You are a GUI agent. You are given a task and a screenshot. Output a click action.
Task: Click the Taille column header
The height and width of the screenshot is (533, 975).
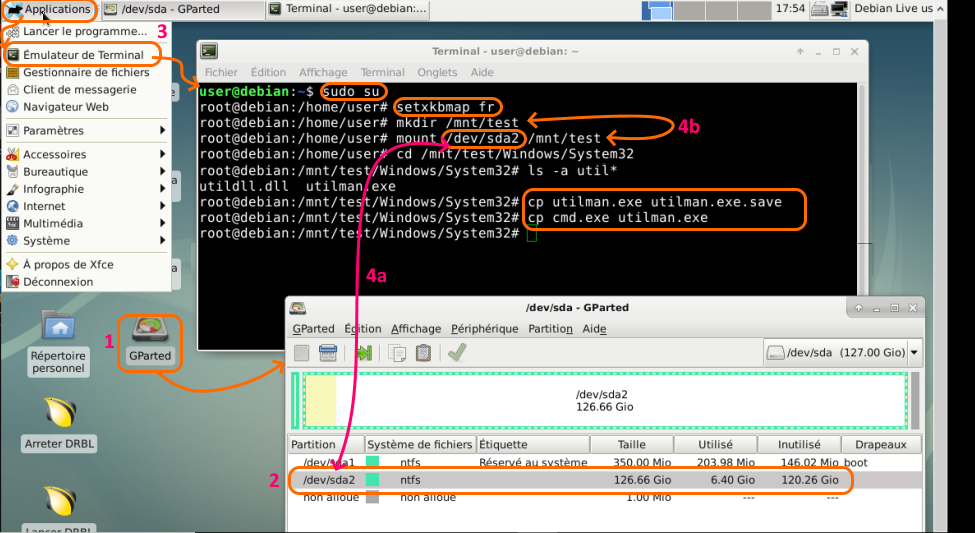[x=631, y=444]
